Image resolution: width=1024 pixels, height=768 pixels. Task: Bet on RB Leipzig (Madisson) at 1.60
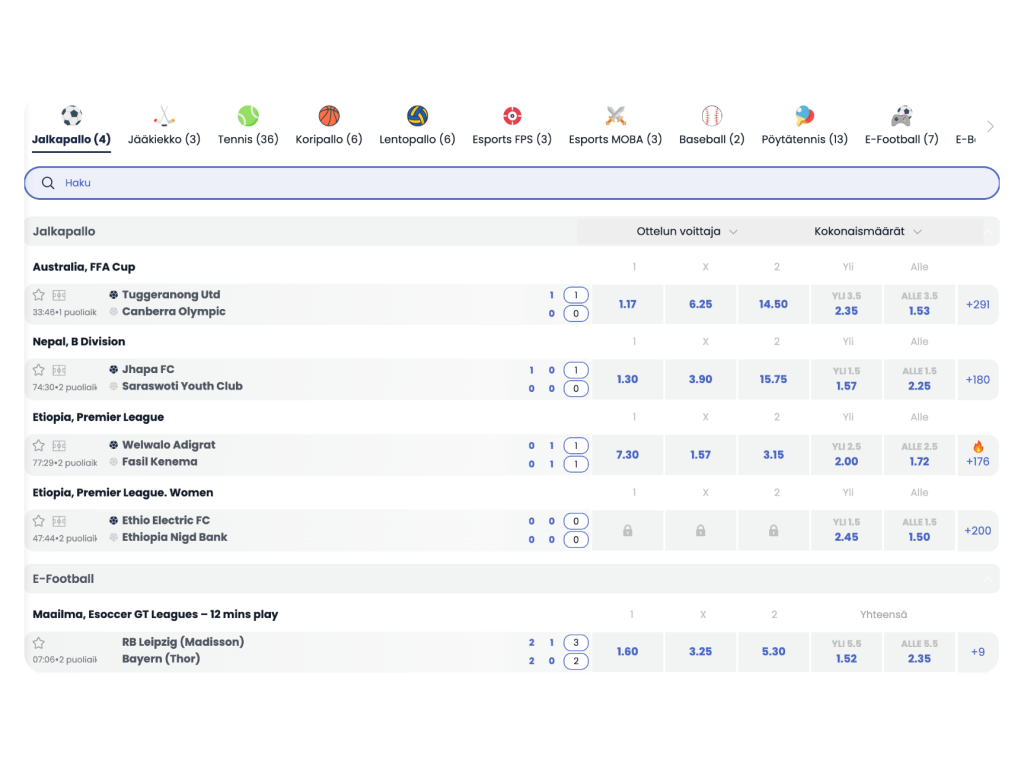click(x=628, y=652)
